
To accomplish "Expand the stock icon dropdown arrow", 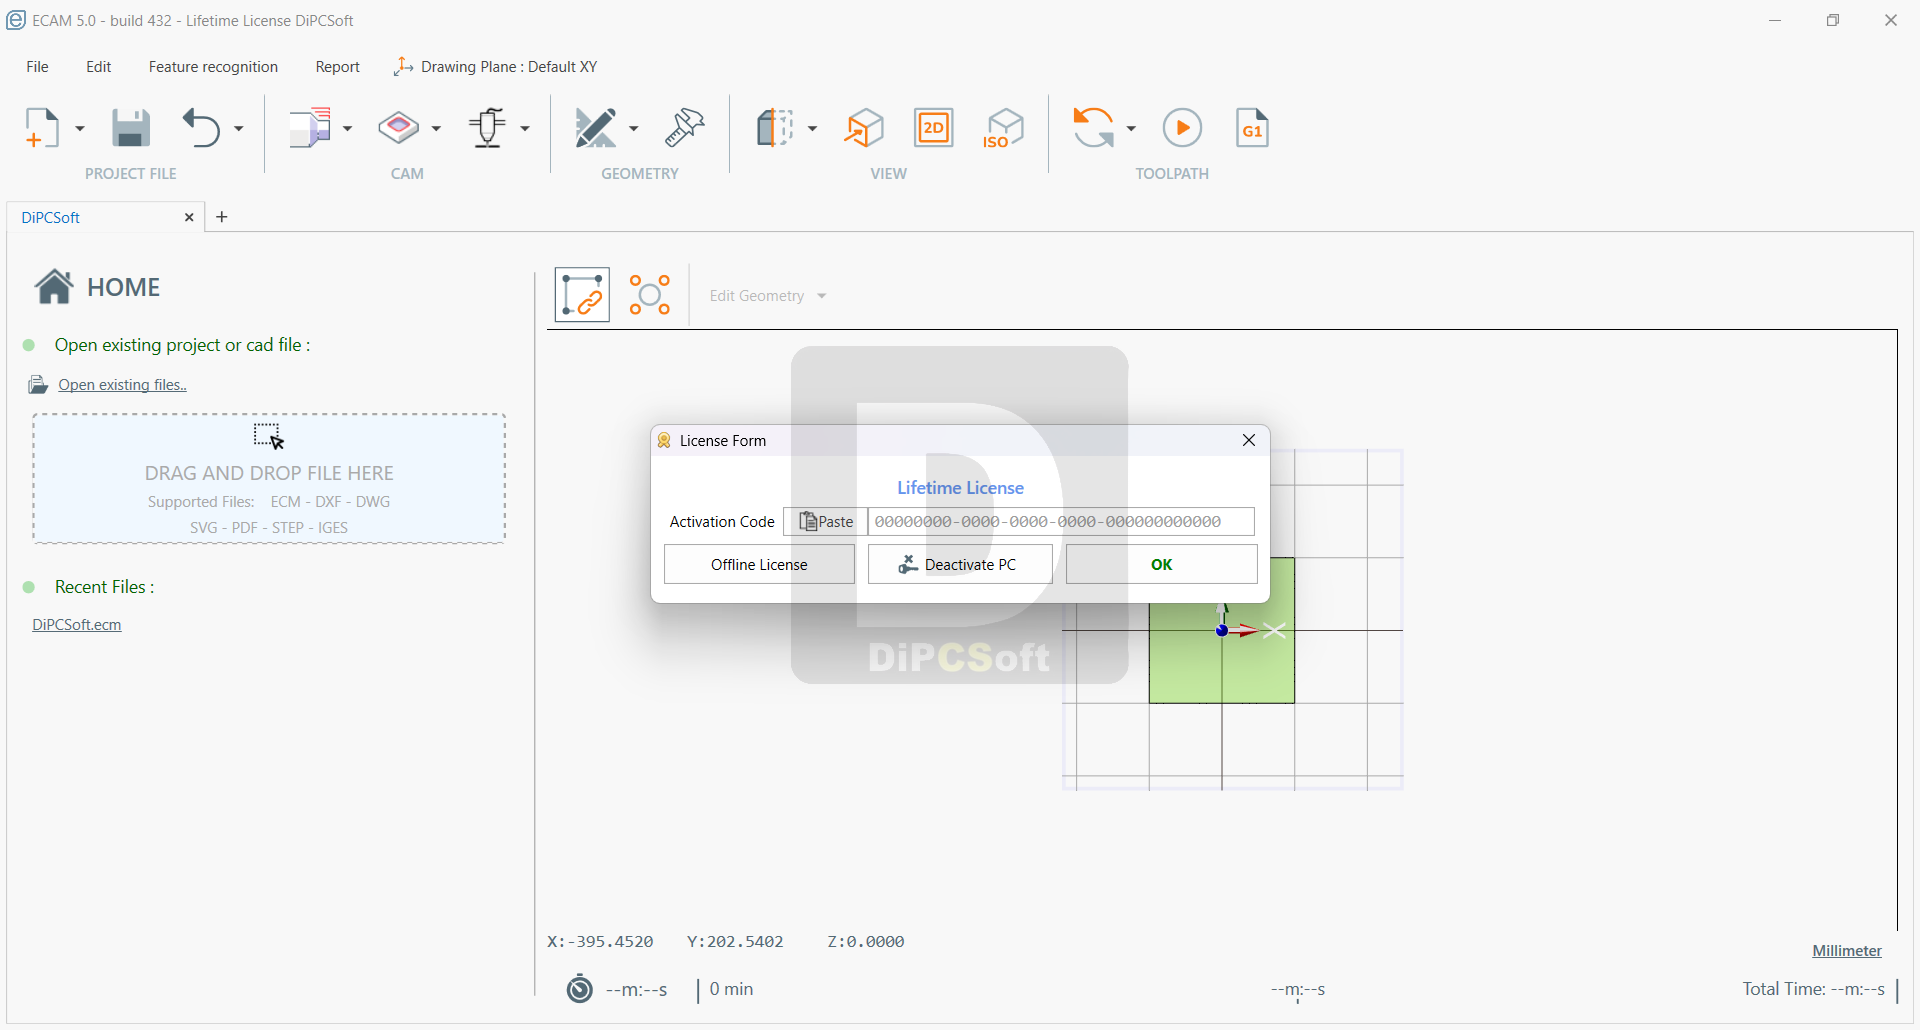I will tap(436, 128).
